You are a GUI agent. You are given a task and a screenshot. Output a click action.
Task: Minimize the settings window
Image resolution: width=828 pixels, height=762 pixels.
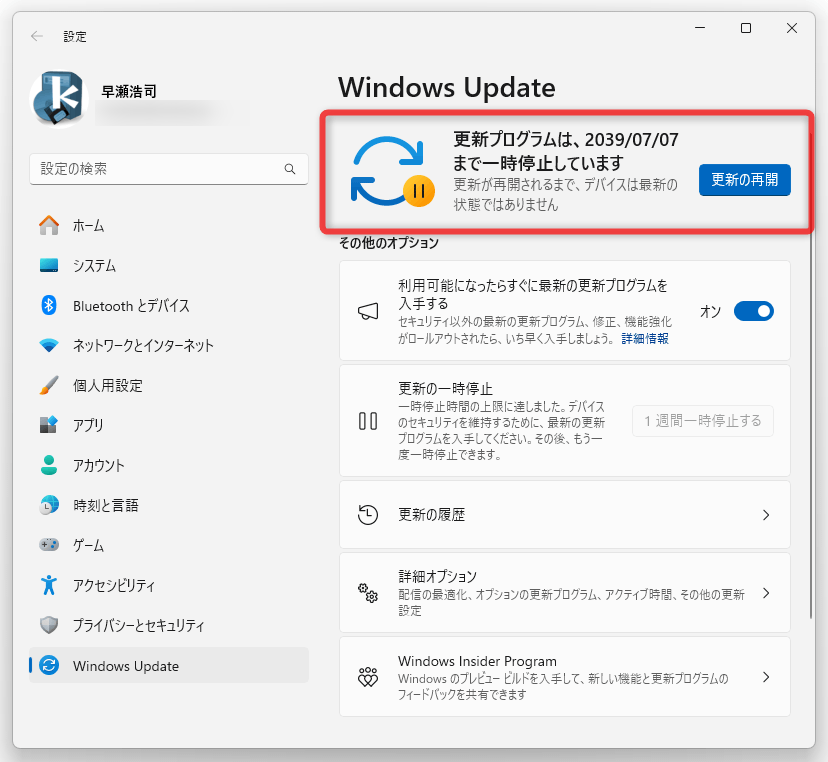[x=700, y=28]
